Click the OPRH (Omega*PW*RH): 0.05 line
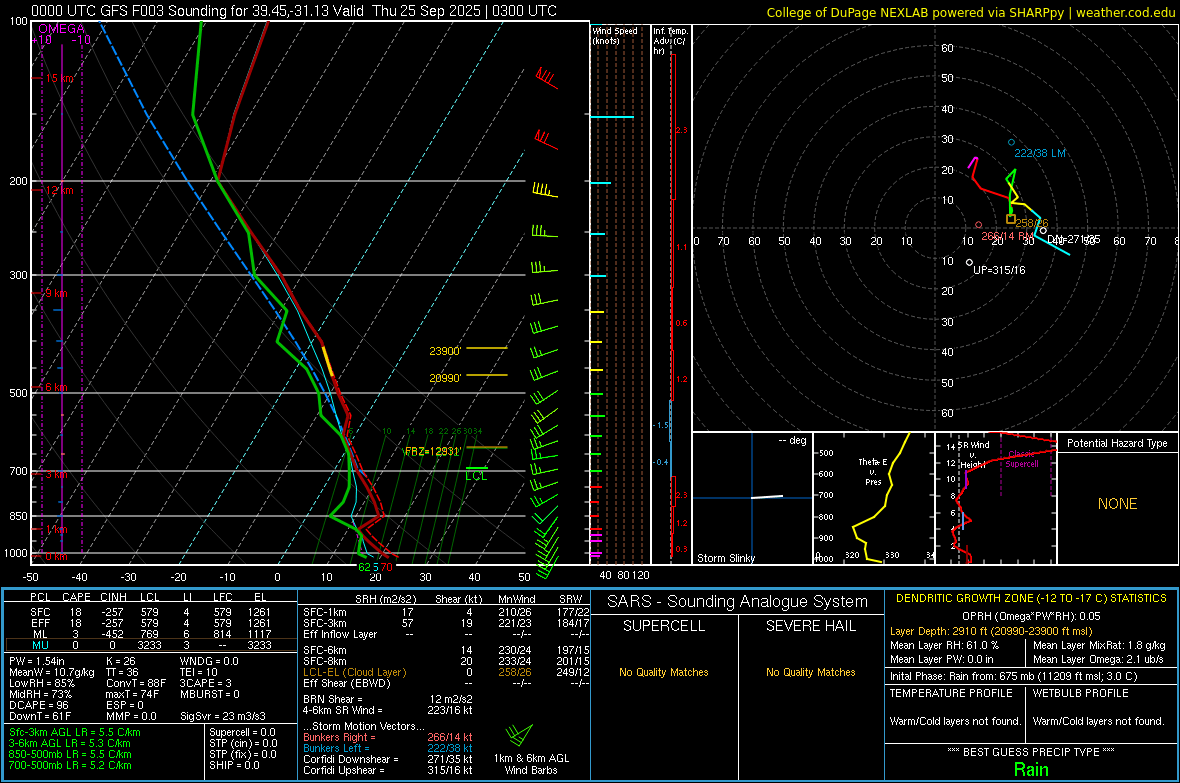This screenshot has height=783, width=1180. (1031, 616)
